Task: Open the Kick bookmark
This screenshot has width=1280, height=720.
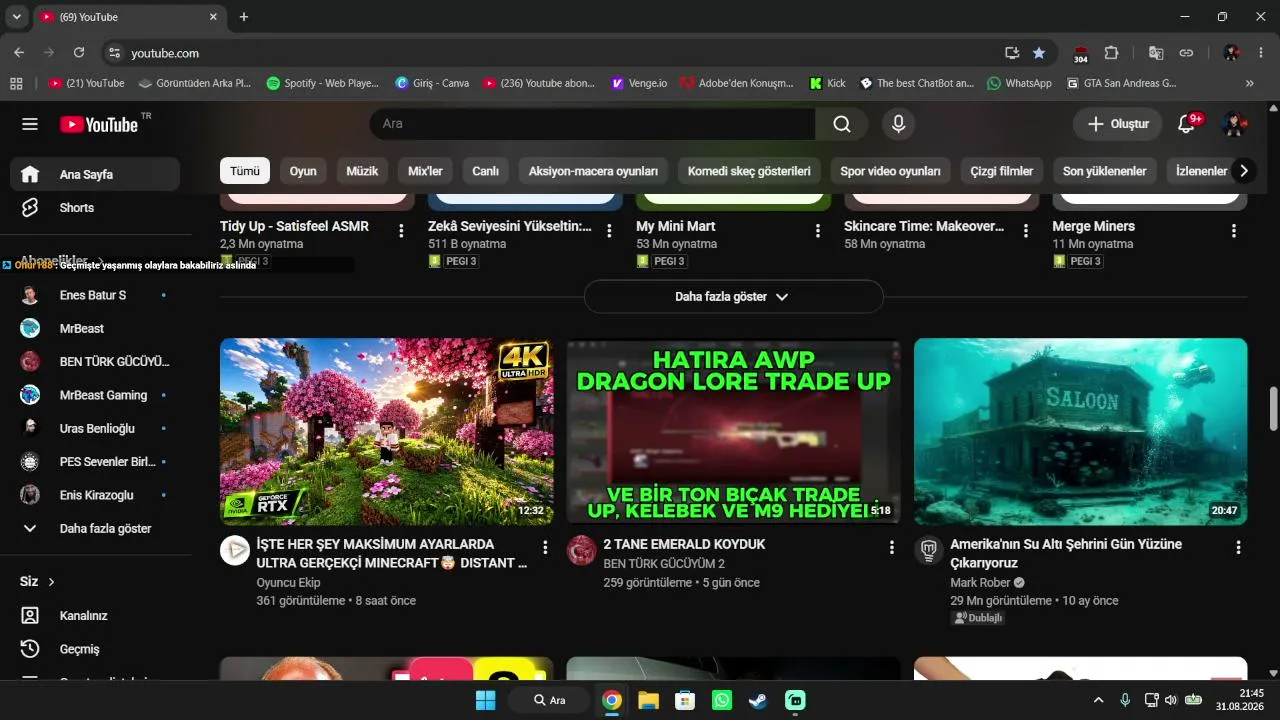Action: [x=828, y=84]
